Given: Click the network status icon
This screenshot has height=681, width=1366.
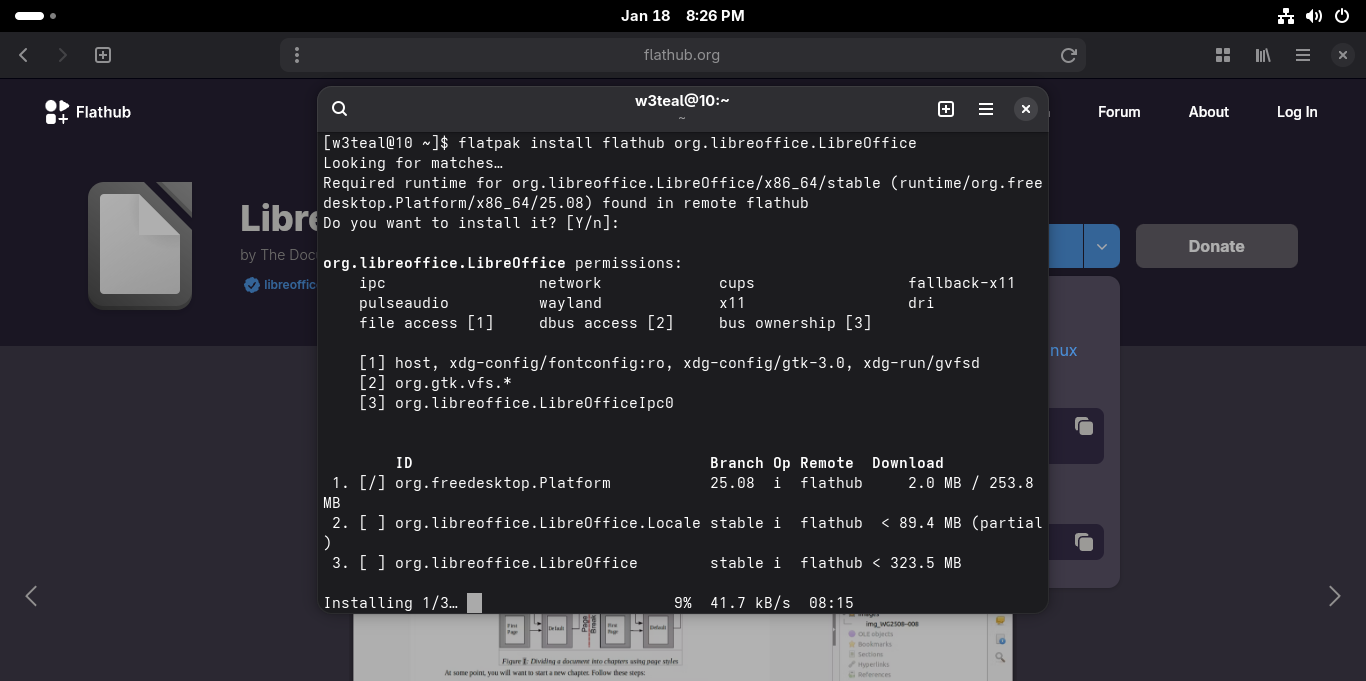Looking at the screenshot, I should pyautogui.click(x=1286, y=16).
